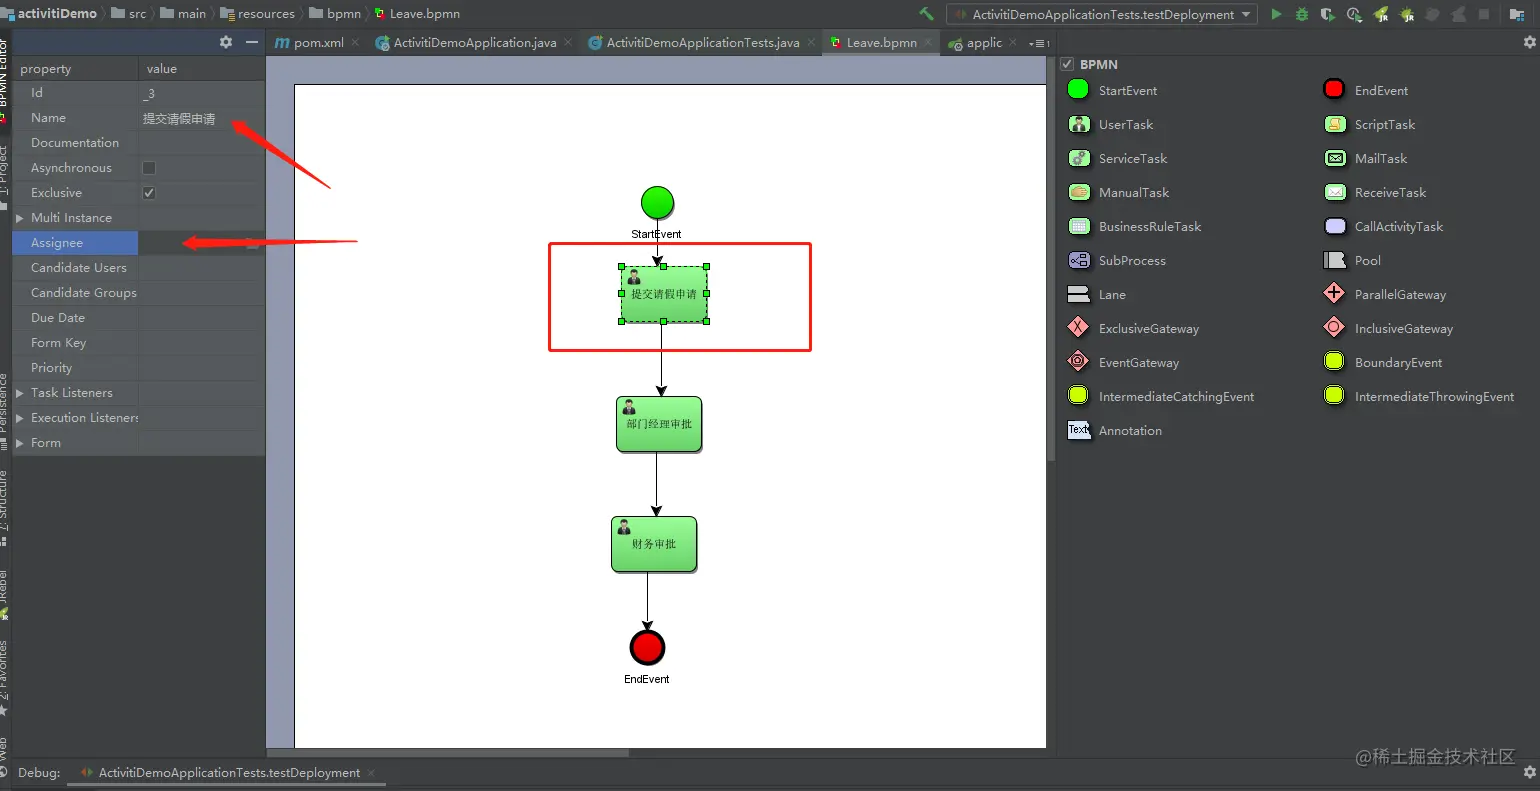Open the palette panel gear settings
Screen dimensions: 1540x791
[1529, 42]
